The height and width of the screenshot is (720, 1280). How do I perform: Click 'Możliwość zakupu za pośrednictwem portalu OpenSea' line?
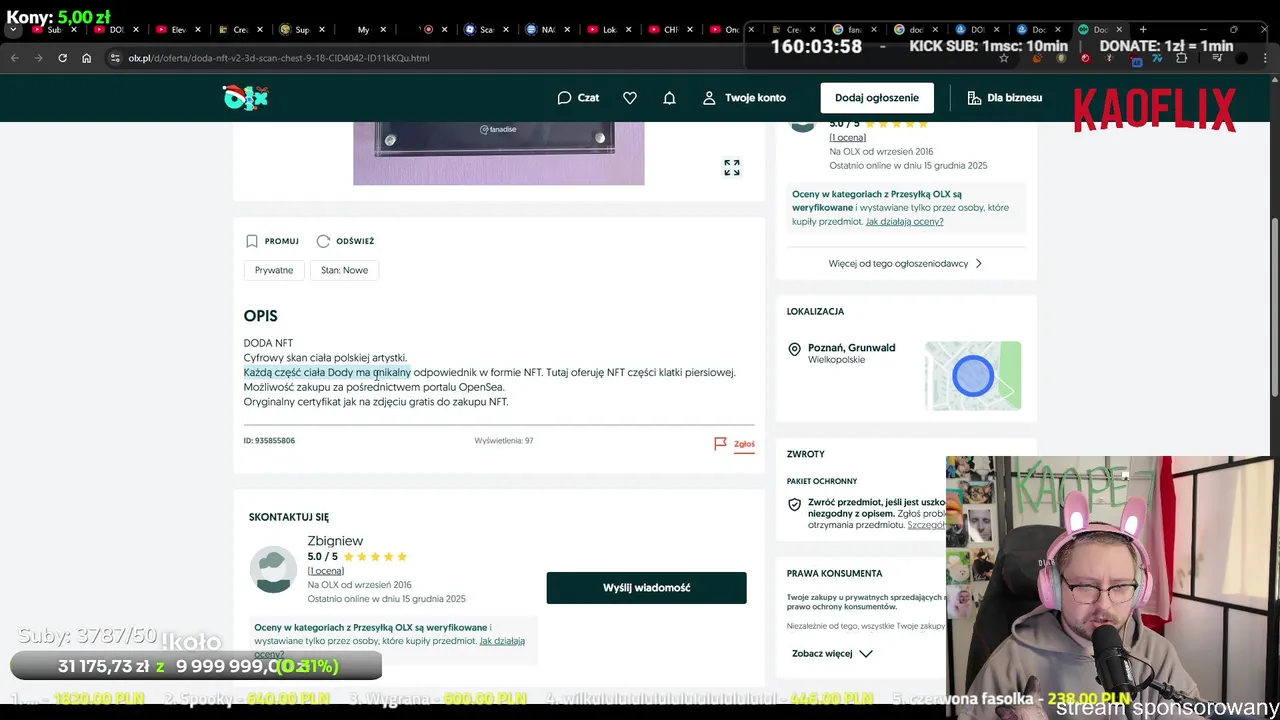click(x=374, y=387)
